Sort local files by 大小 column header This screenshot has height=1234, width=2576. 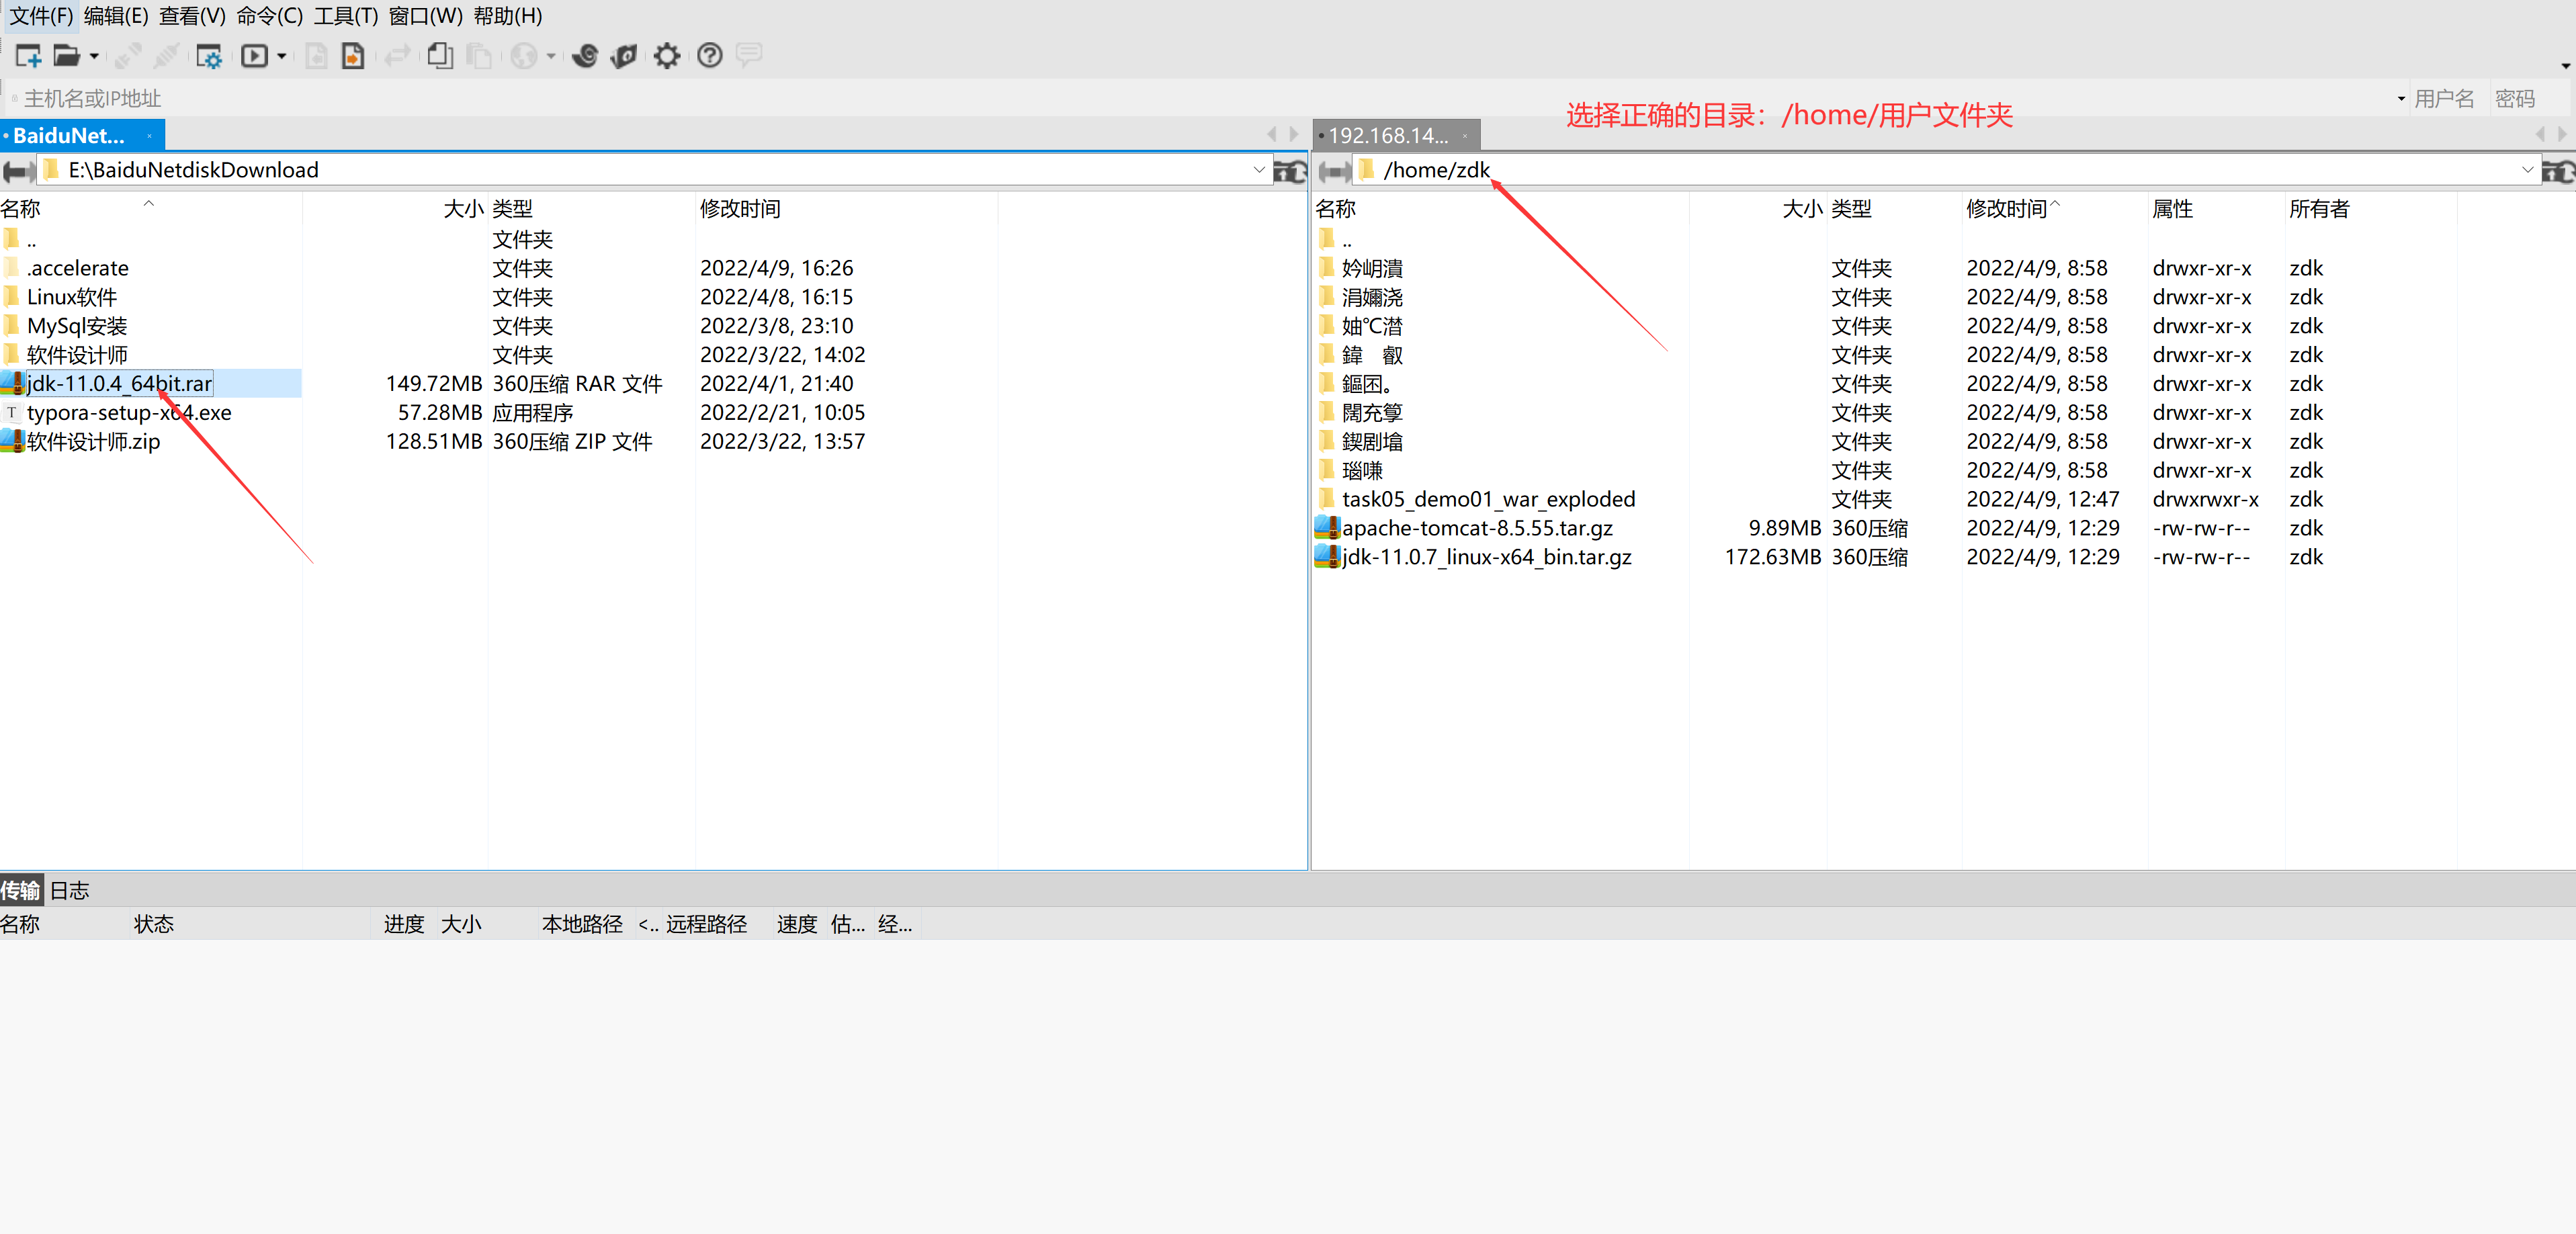[462, 209]
